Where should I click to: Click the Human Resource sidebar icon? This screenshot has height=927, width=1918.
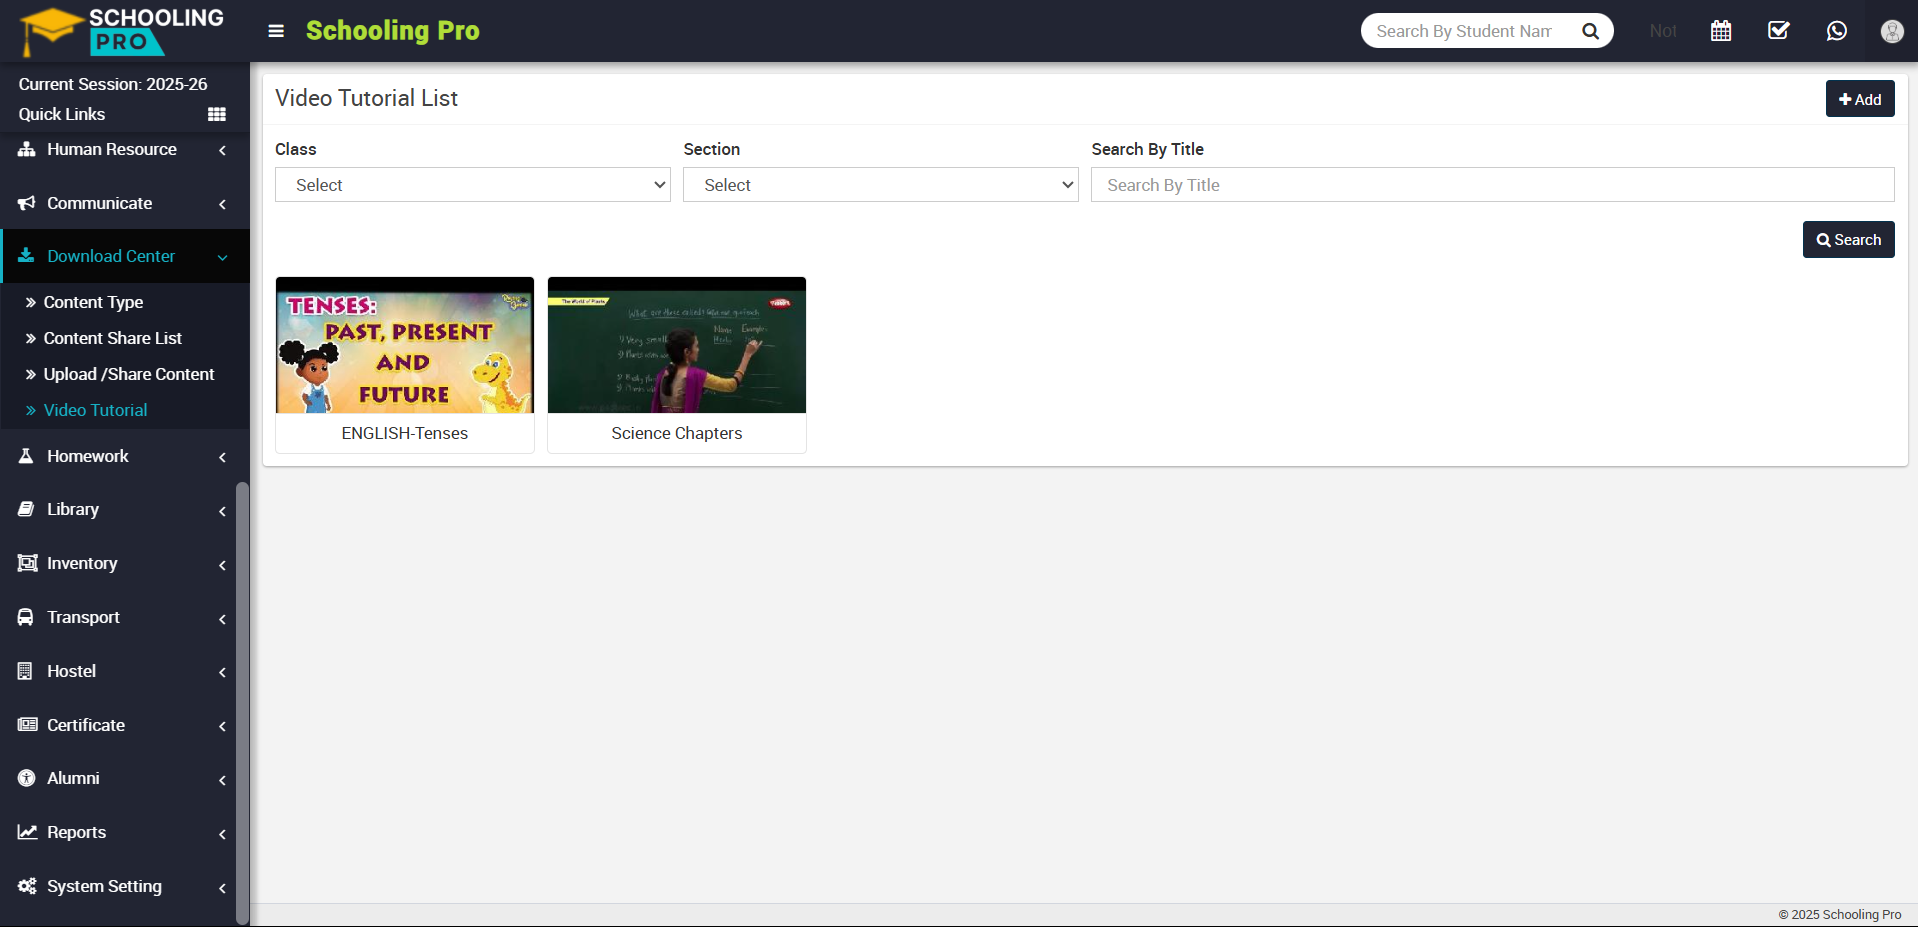pyautogui.click(x=27, y=149)
